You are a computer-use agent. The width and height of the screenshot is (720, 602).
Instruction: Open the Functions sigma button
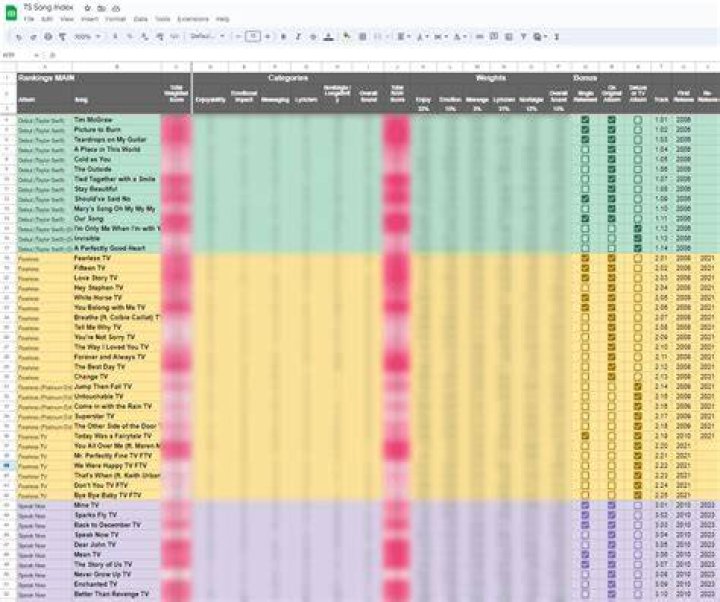pos(557,37)
